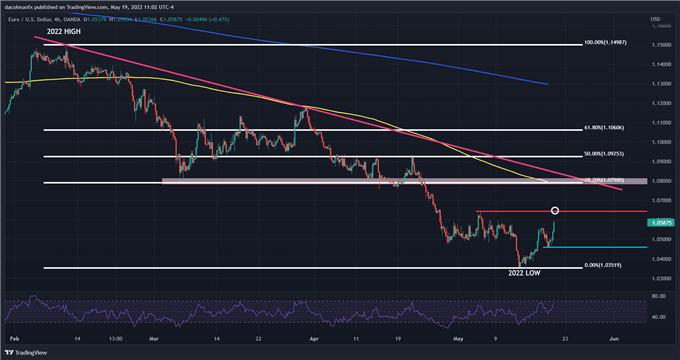Select the 19 date label
680x360 pixels.
point(399,339)
